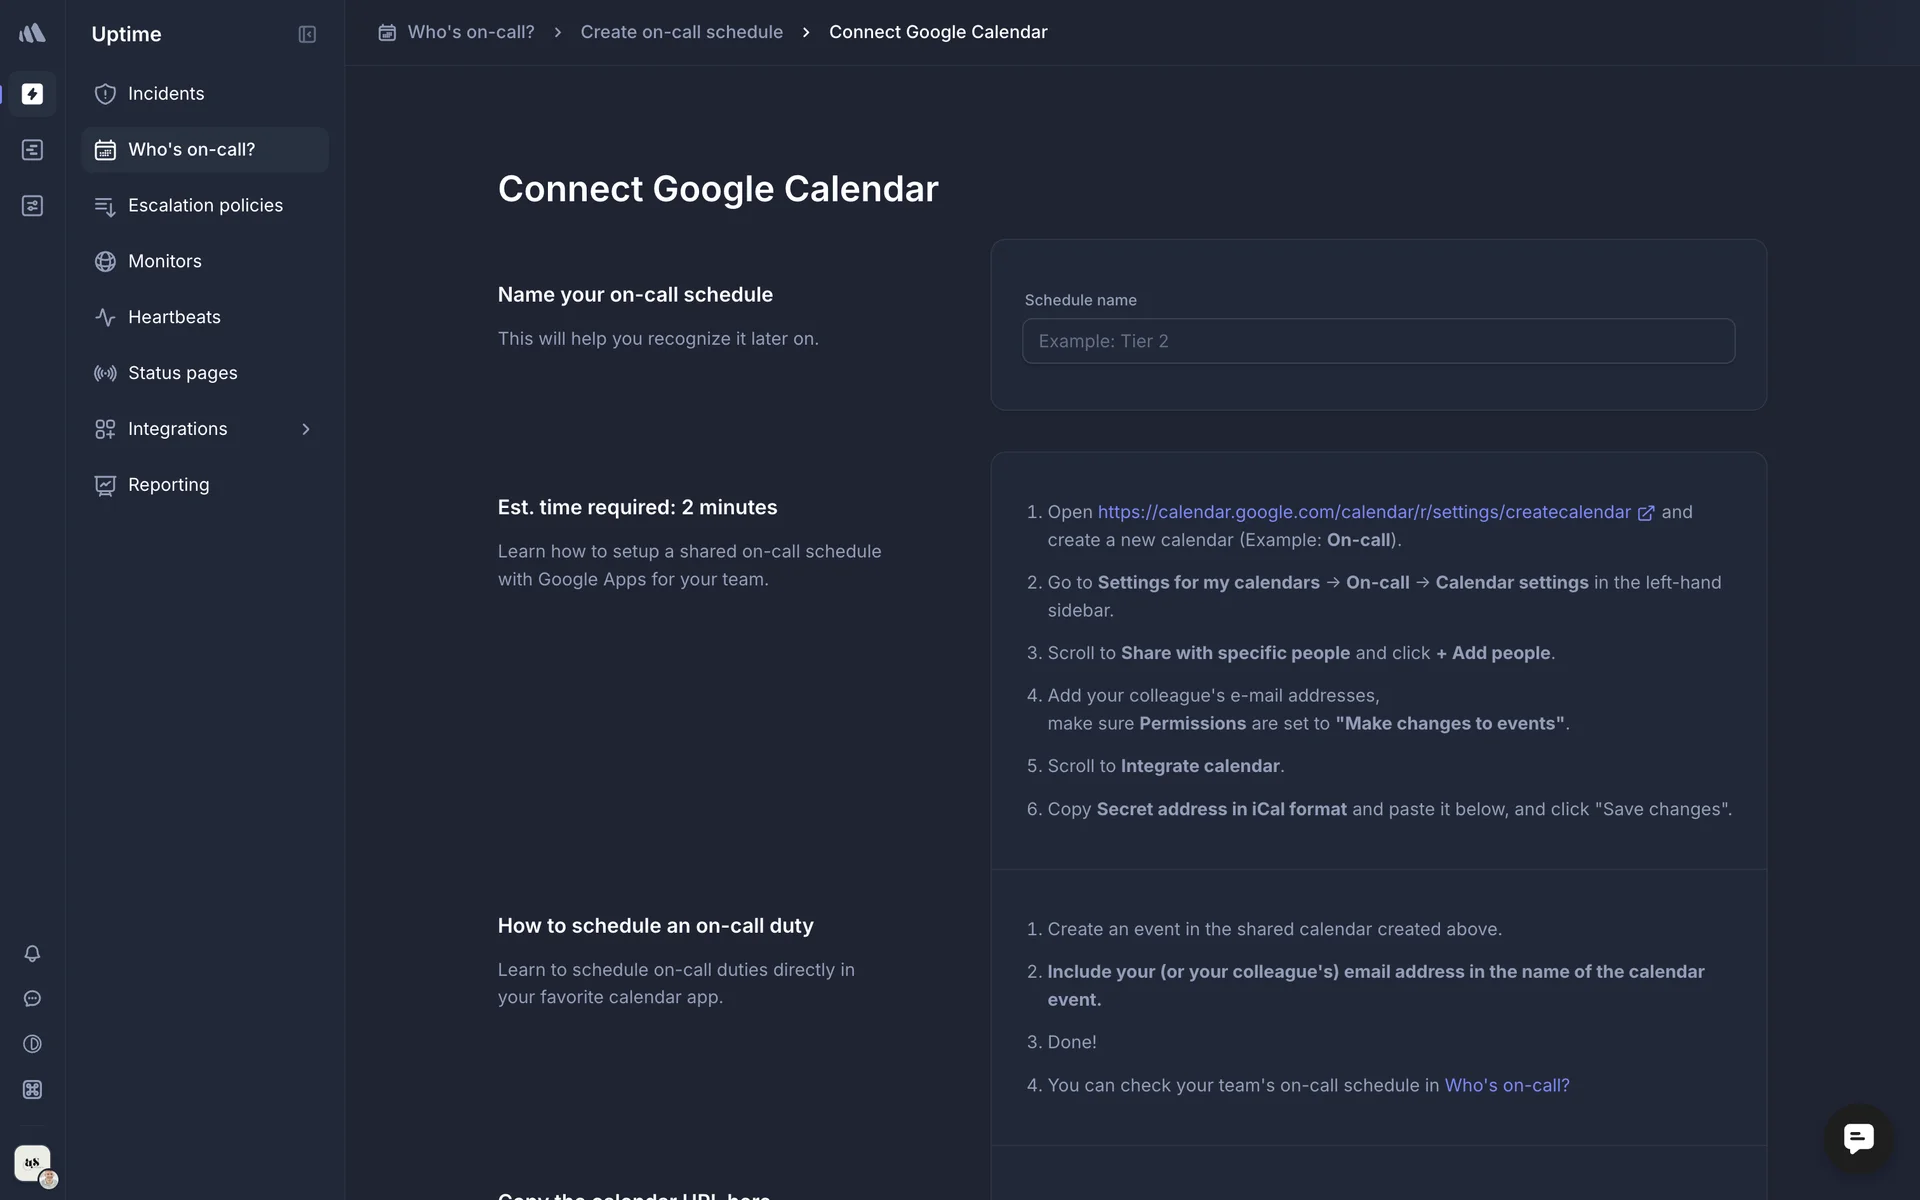Click the Schedule name input field
1920x1200 pixels.
pos(1378,341)
